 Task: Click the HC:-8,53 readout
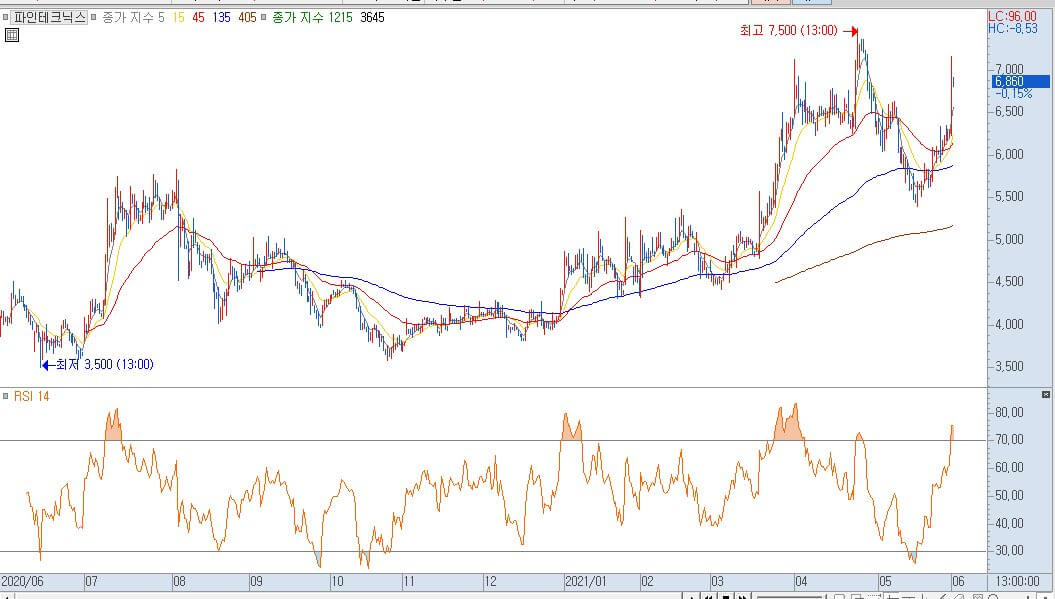1013,28
